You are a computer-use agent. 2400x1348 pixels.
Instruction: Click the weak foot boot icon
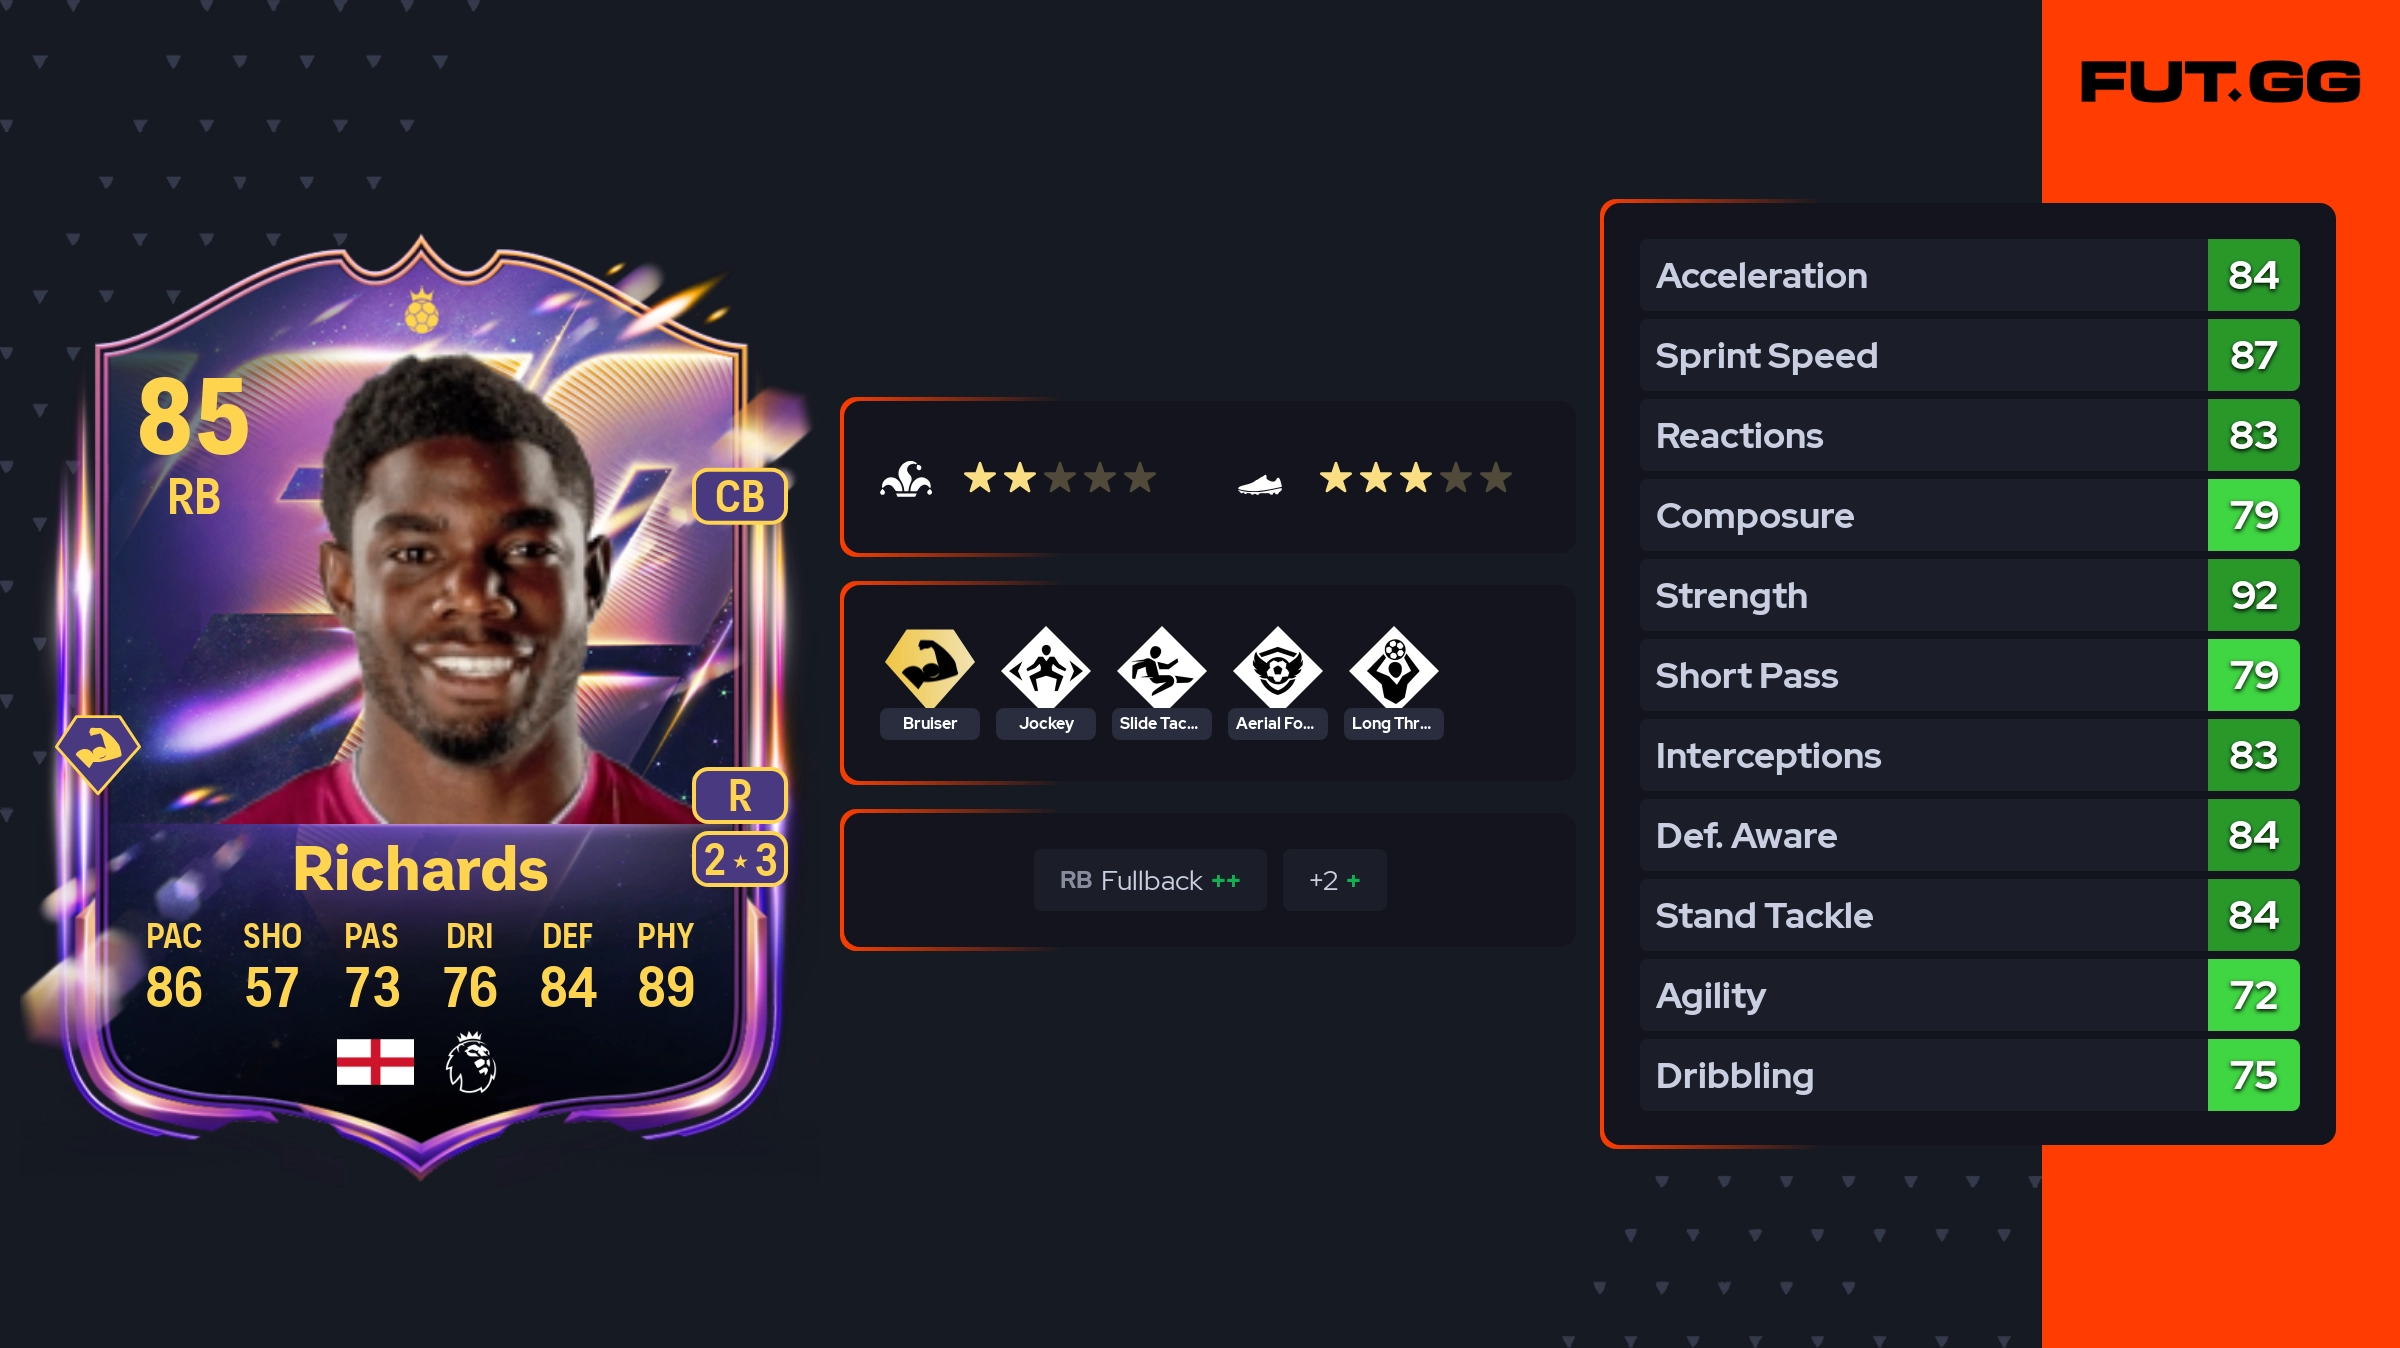1260,485
